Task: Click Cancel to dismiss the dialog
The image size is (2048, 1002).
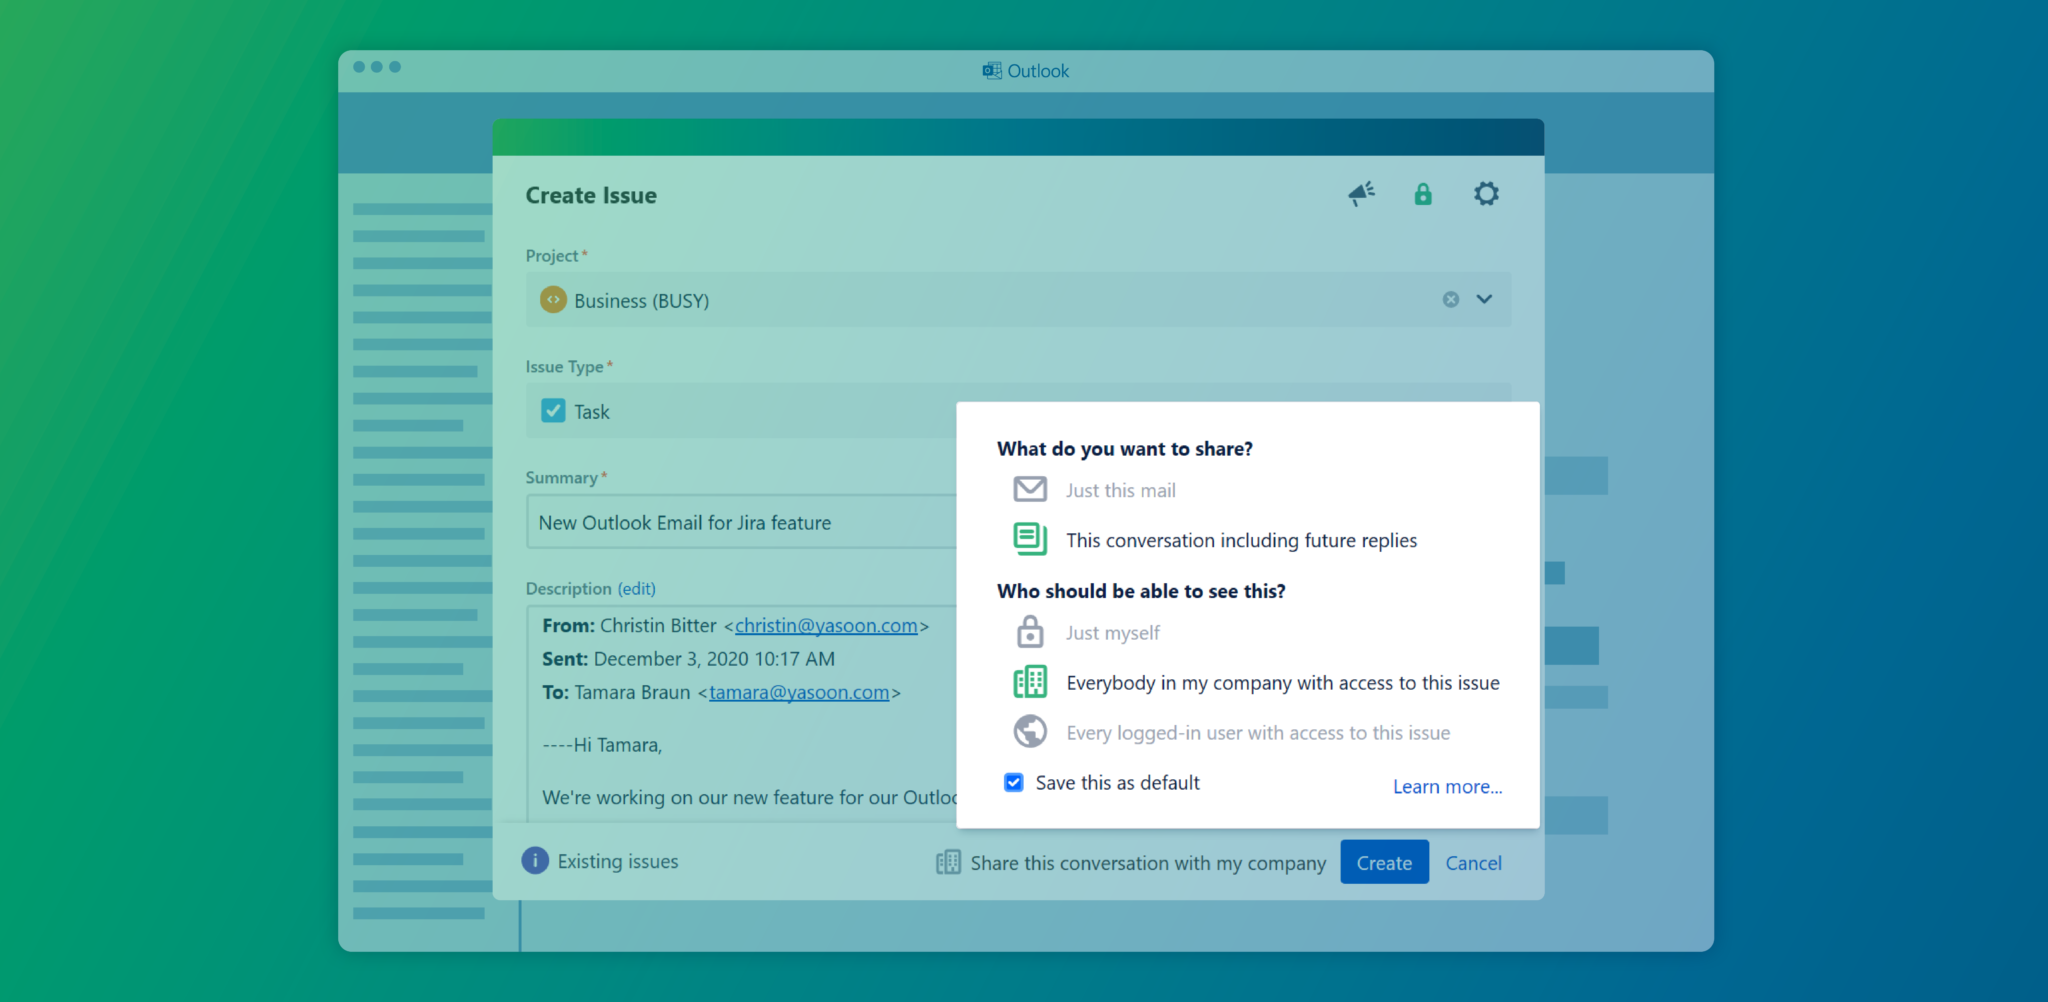Action: tap(1473, 862)
